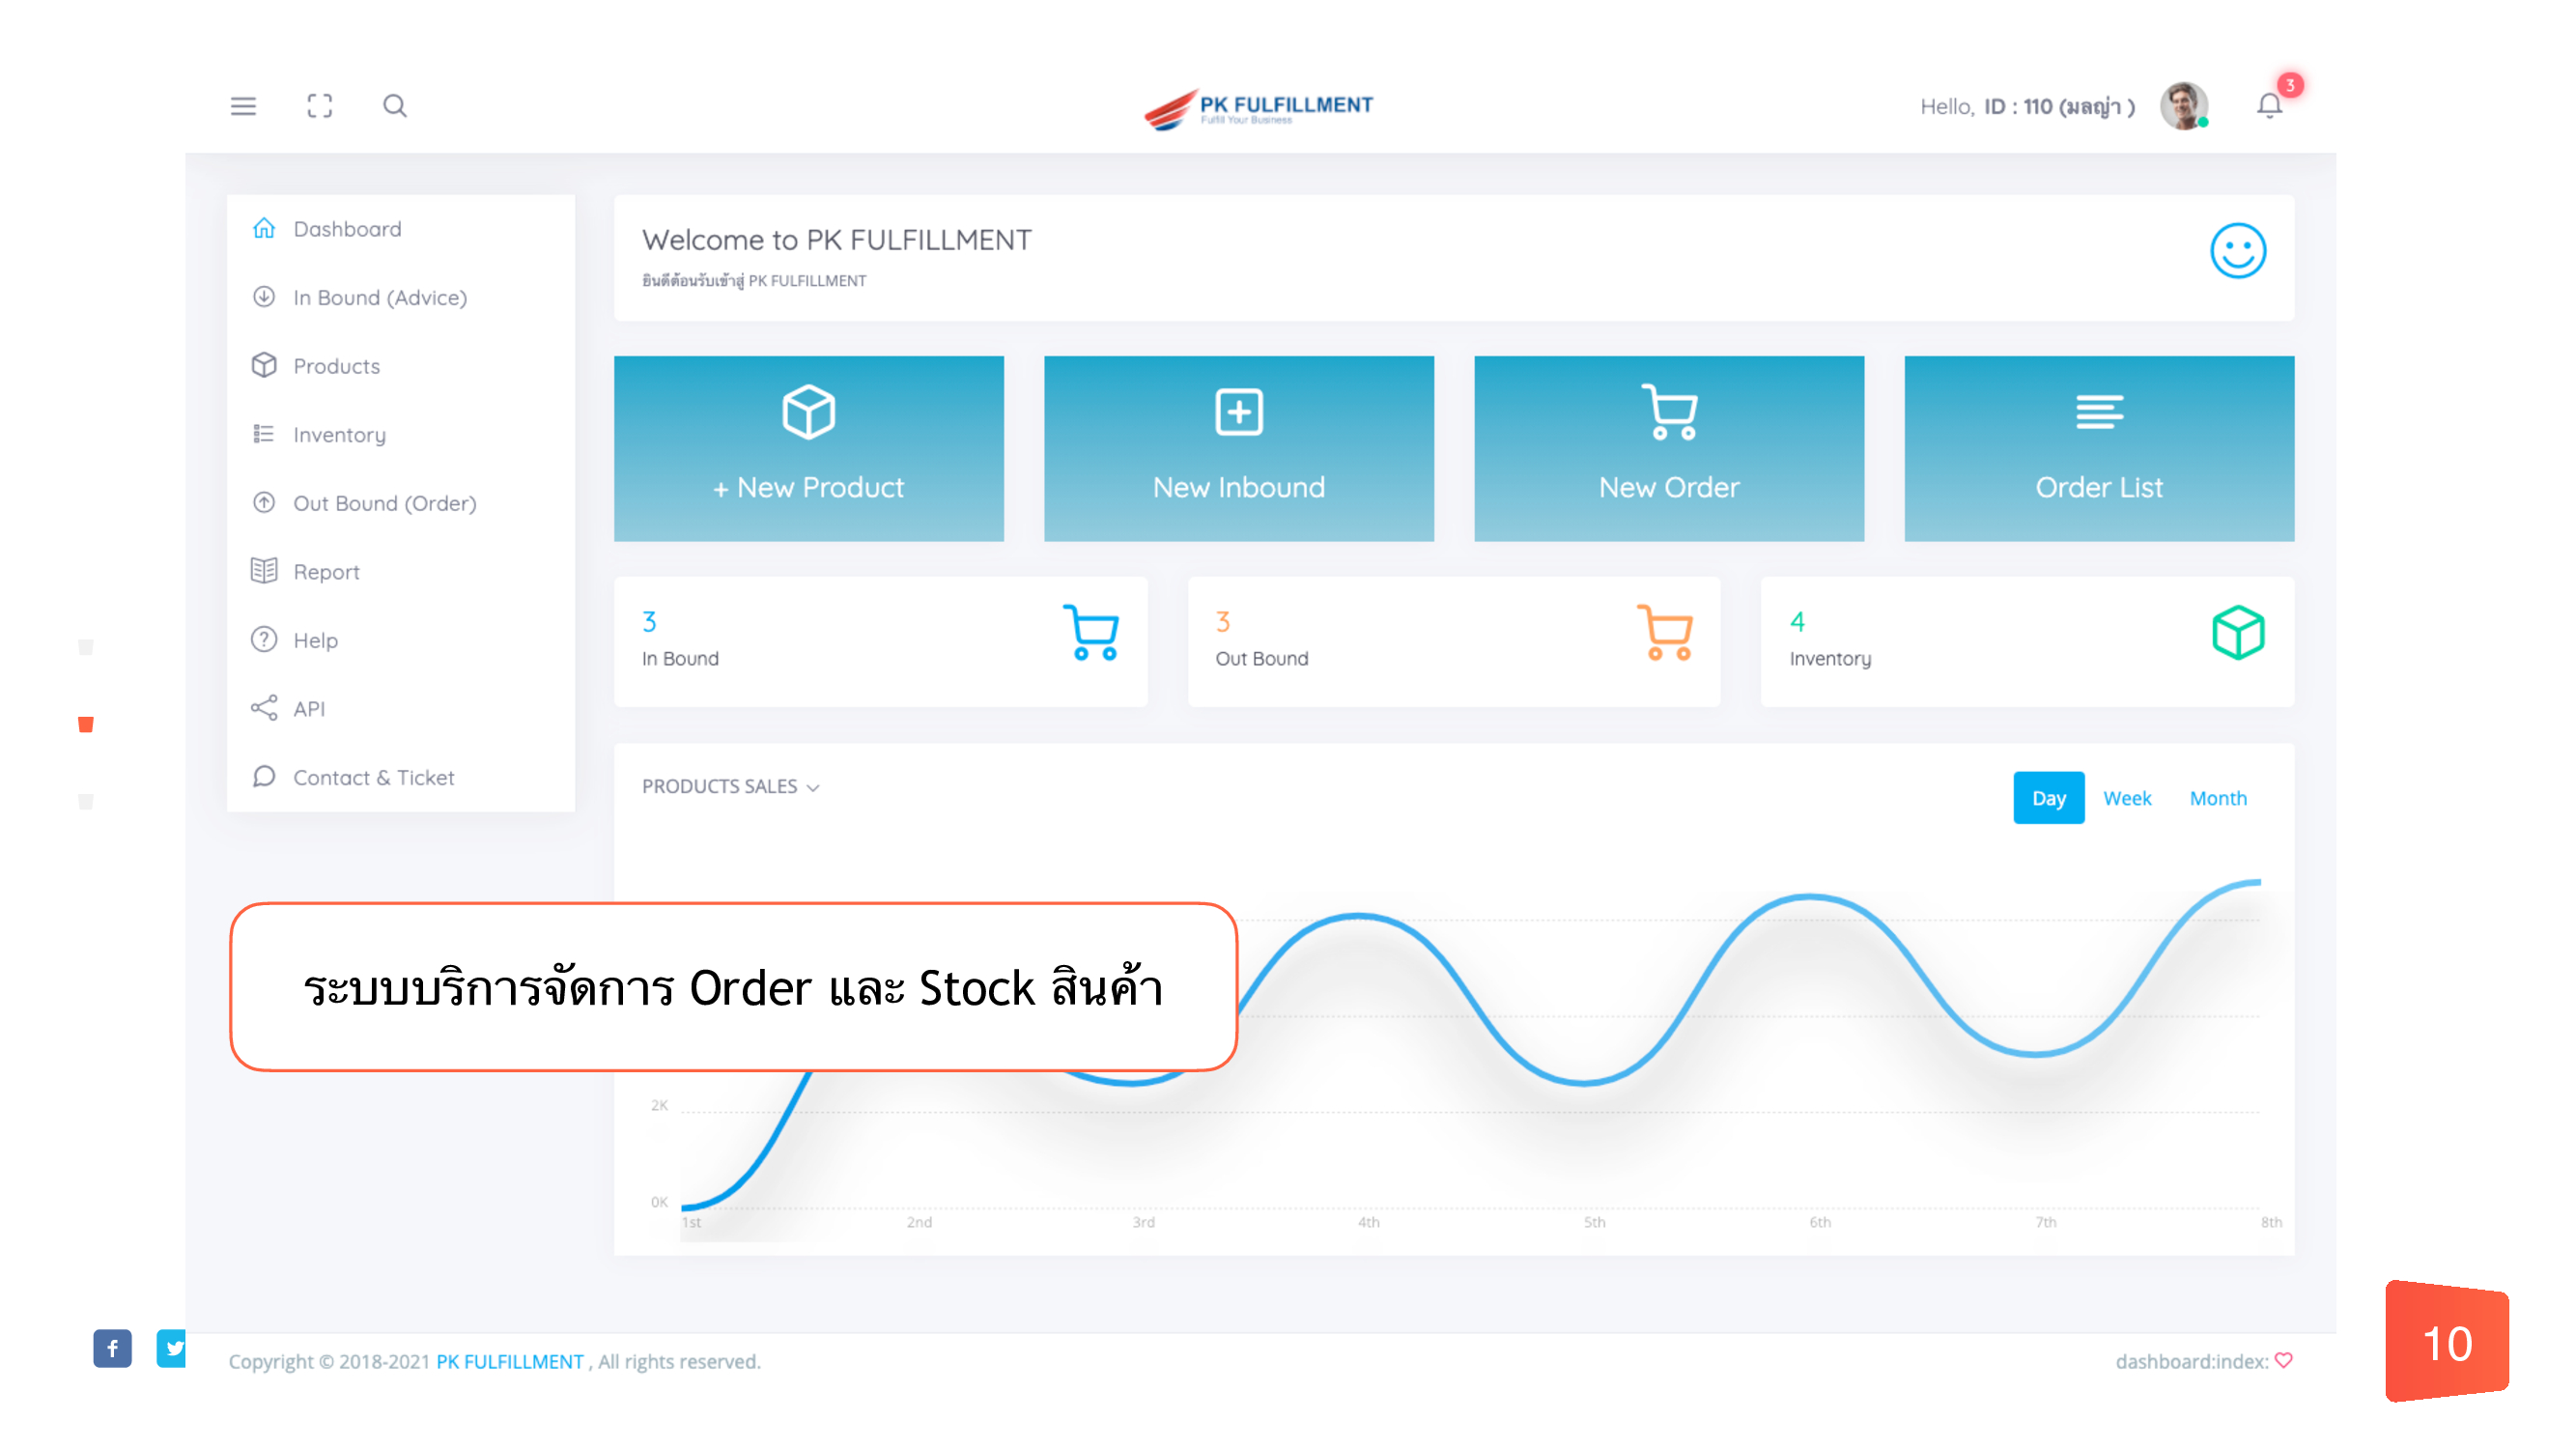Switch chart range to Month

click(x=2217, y=798)
